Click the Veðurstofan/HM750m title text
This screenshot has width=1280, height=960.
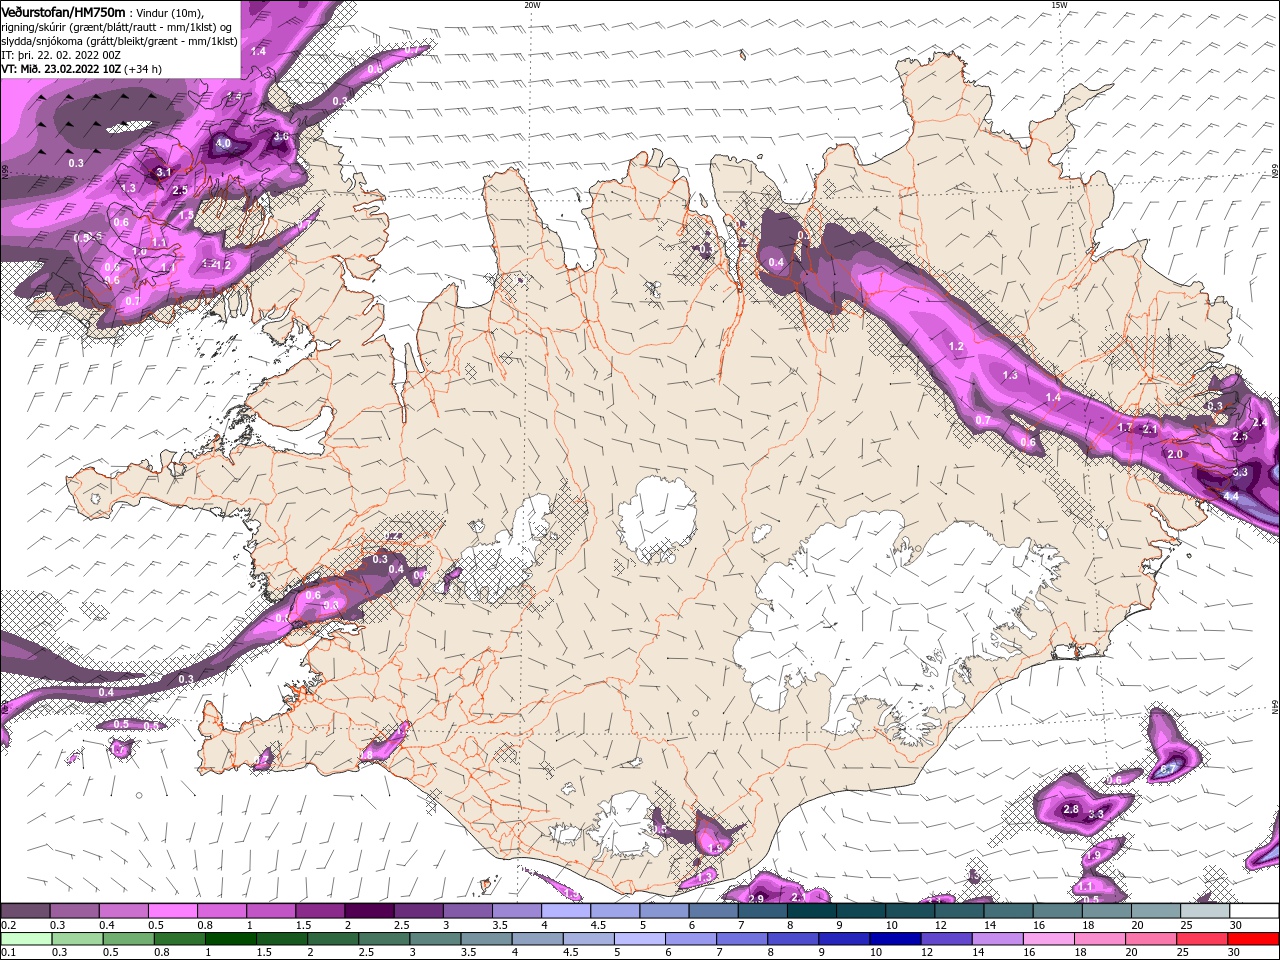tap(63, 11)
